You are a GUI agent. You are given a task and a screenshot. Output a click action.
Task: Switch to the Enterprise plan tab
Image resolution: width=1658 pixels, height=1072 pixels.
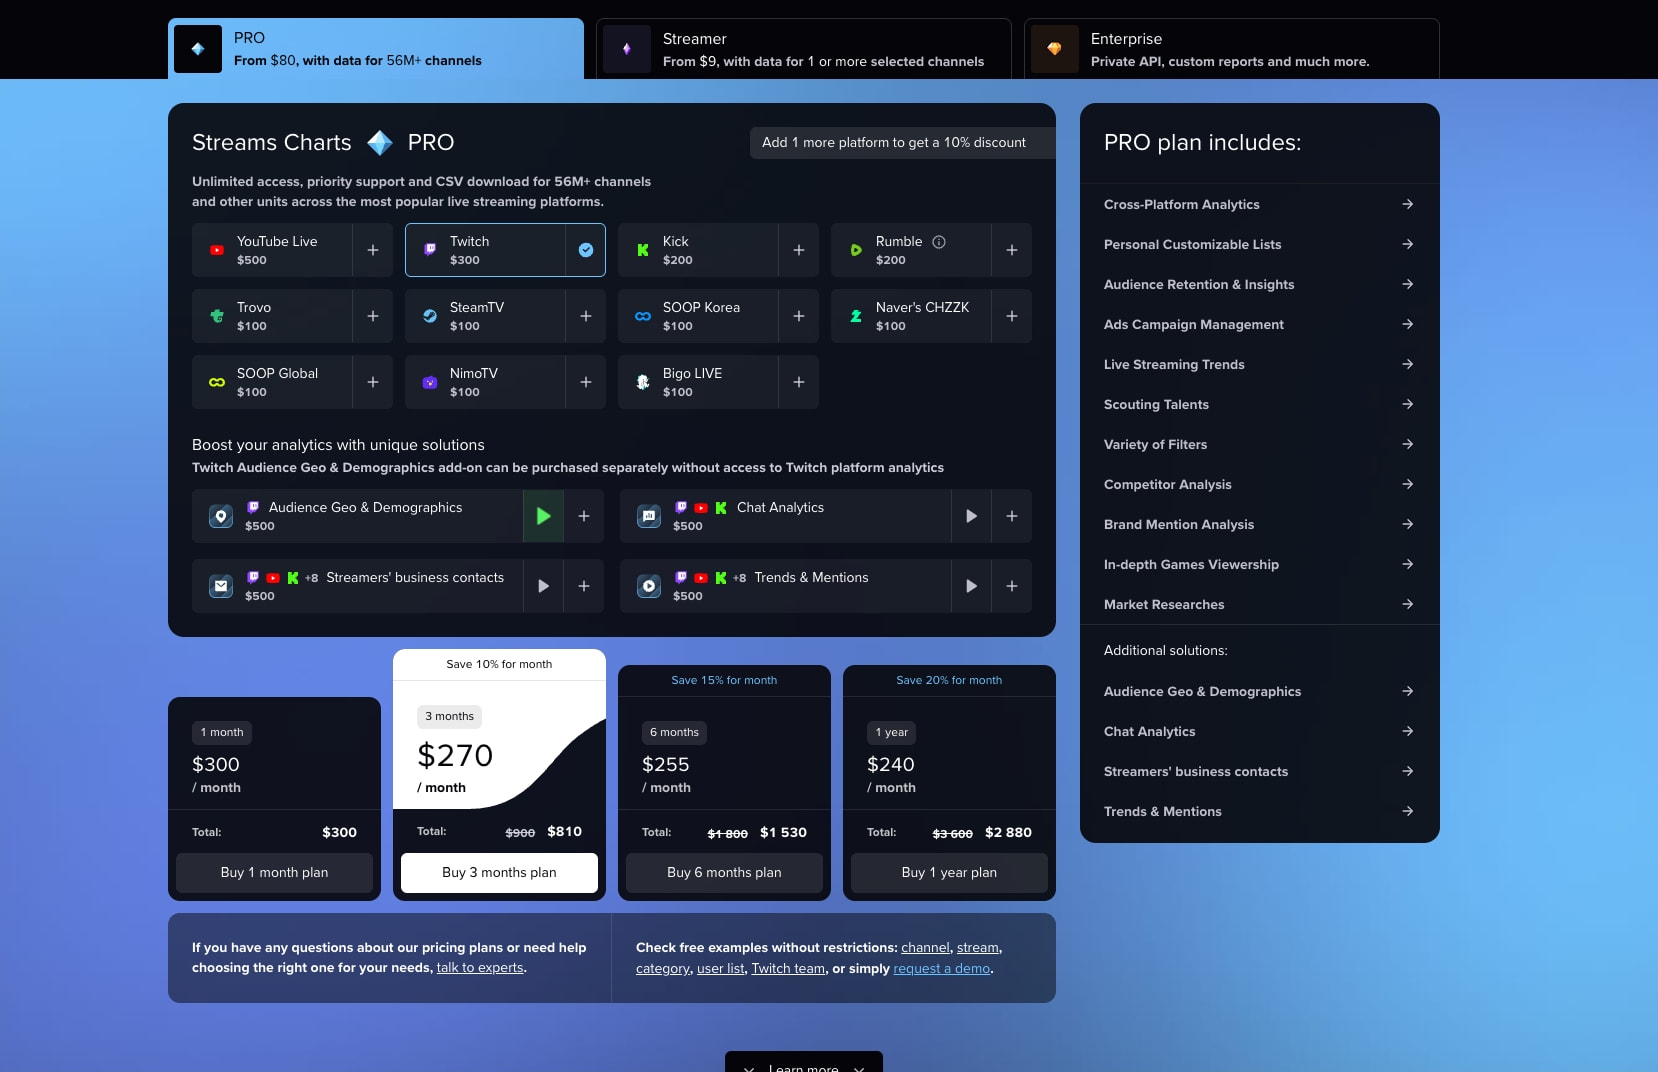pos(1232,49)
